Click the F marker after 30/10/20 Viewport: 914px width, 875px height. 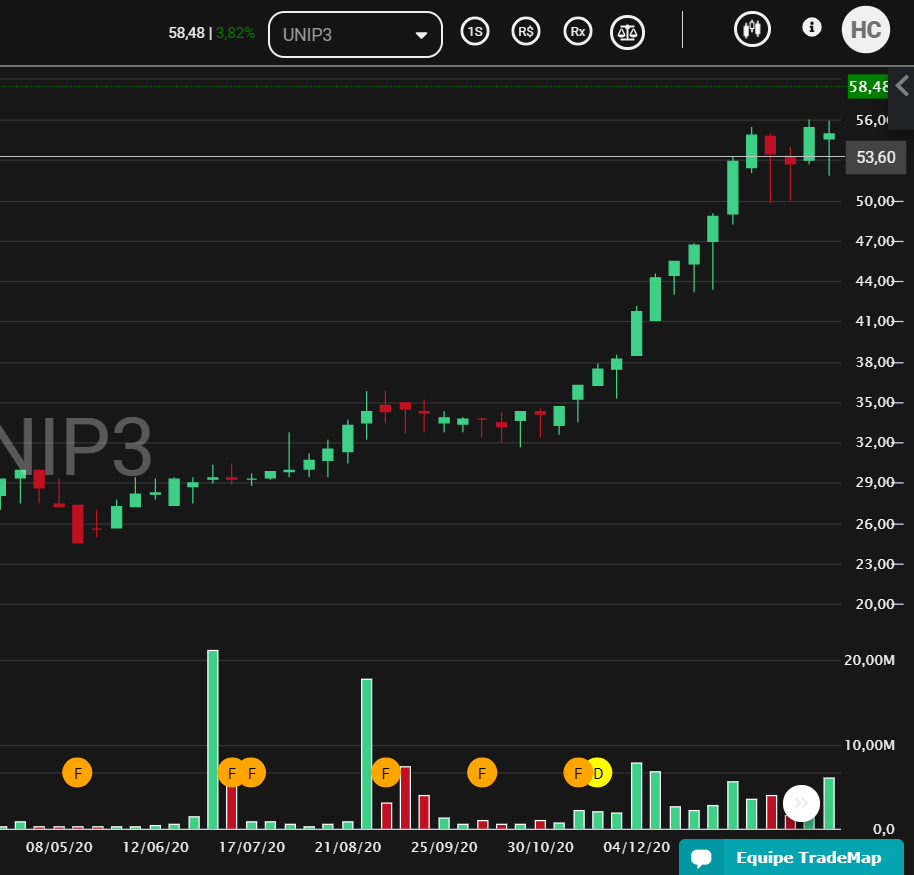pos(577,773)
